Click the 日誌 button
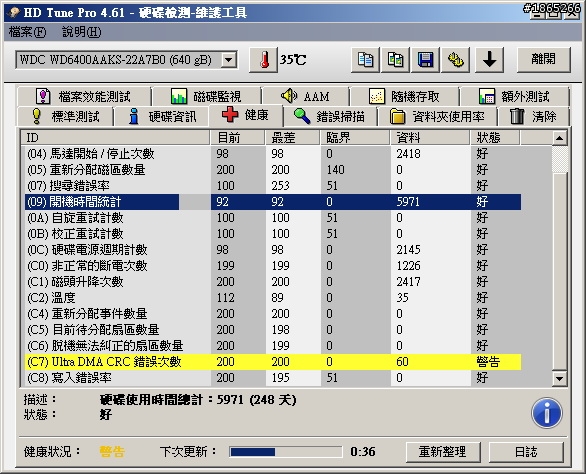 (x=526, y=452)
